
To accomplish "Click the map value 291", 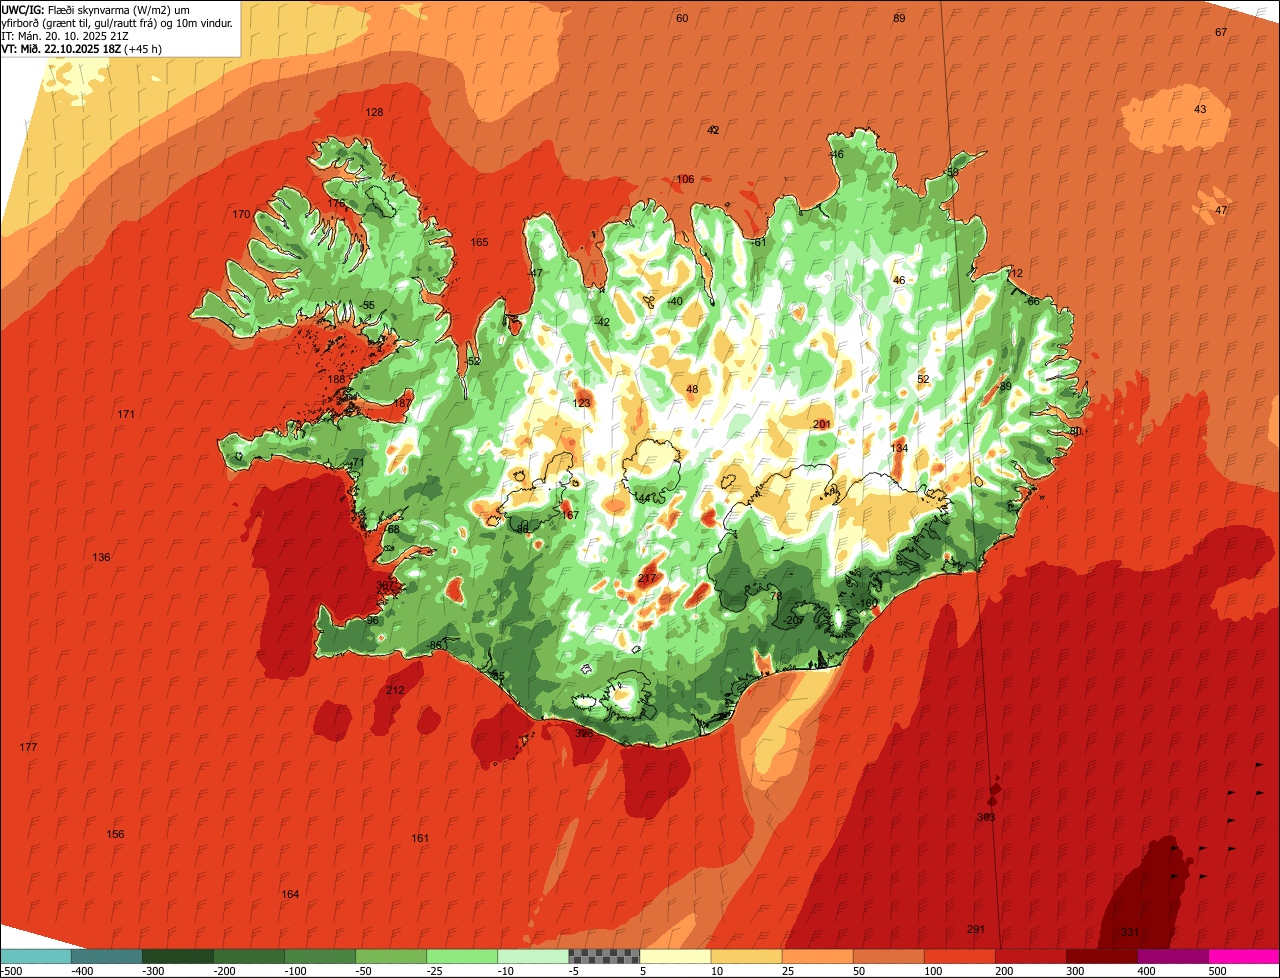I will point(976,929).
